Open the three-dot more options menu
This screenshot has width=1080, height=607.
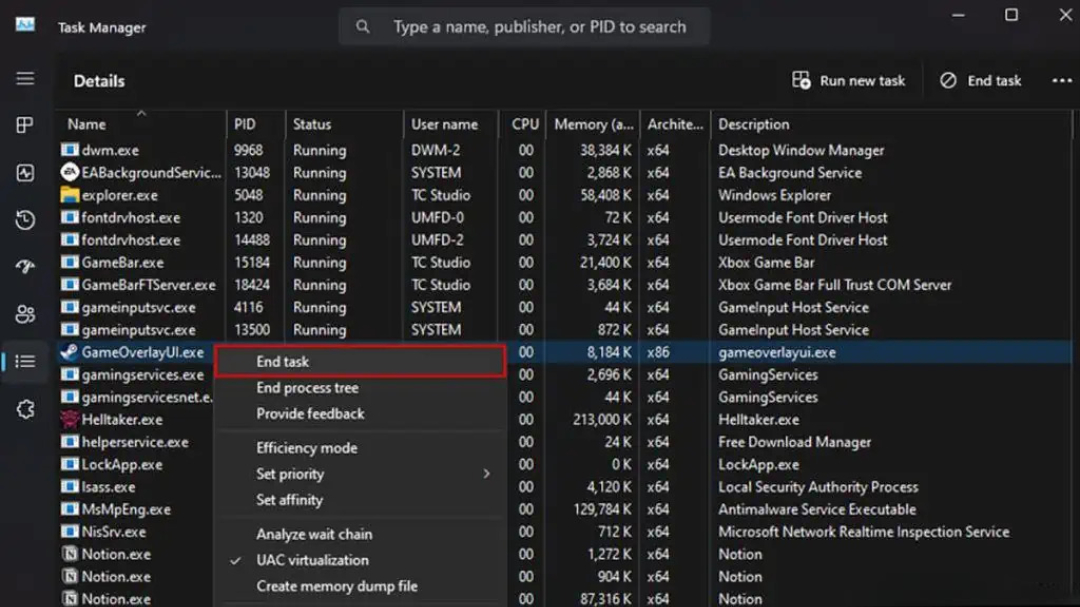point(1061,81)
